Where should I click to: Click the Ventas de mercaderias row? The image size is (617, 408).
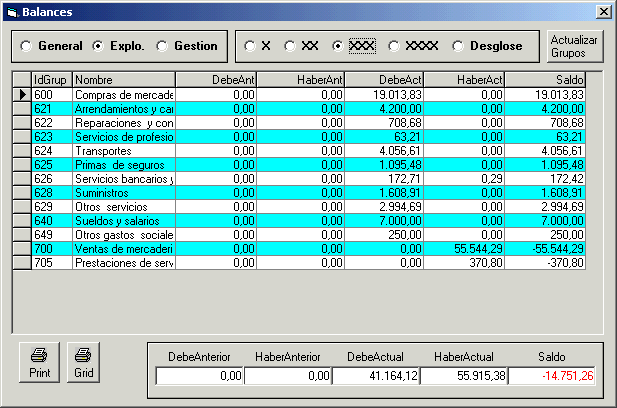123,248
